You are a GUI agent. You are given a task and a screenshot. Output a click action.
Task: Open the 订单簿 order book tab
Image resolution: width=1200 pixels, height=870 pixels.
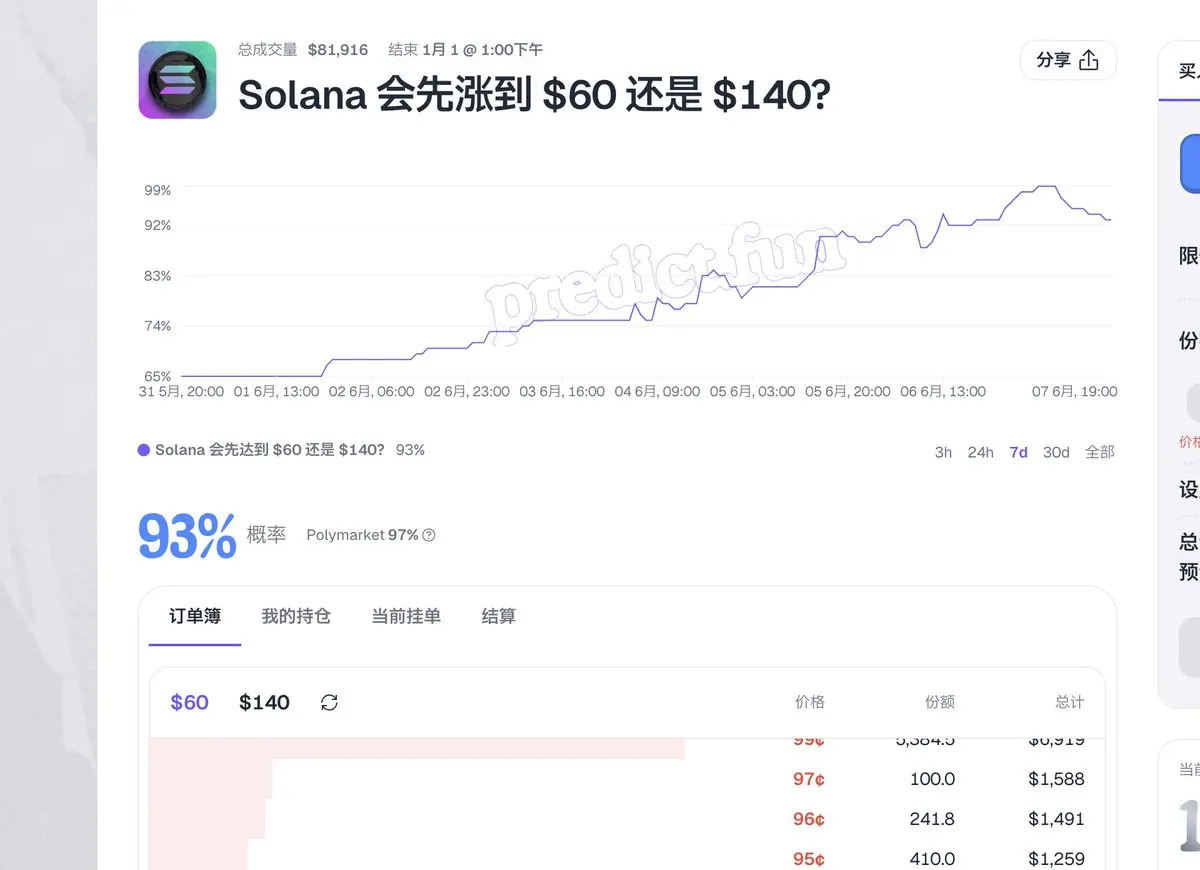[x=195, y=616]
